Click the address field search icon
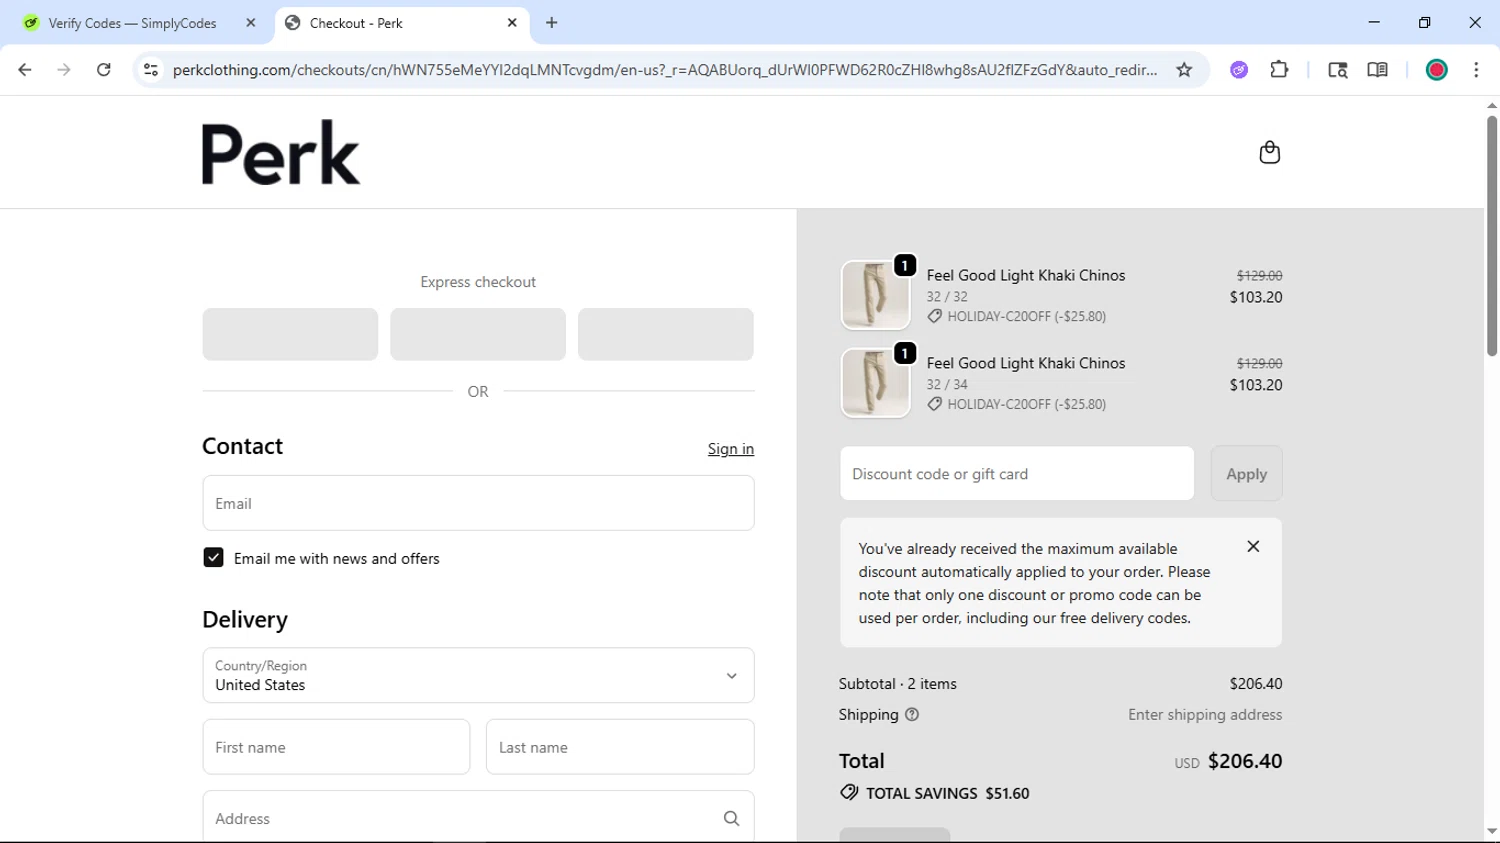1500x843 pixels. (731, 819)
